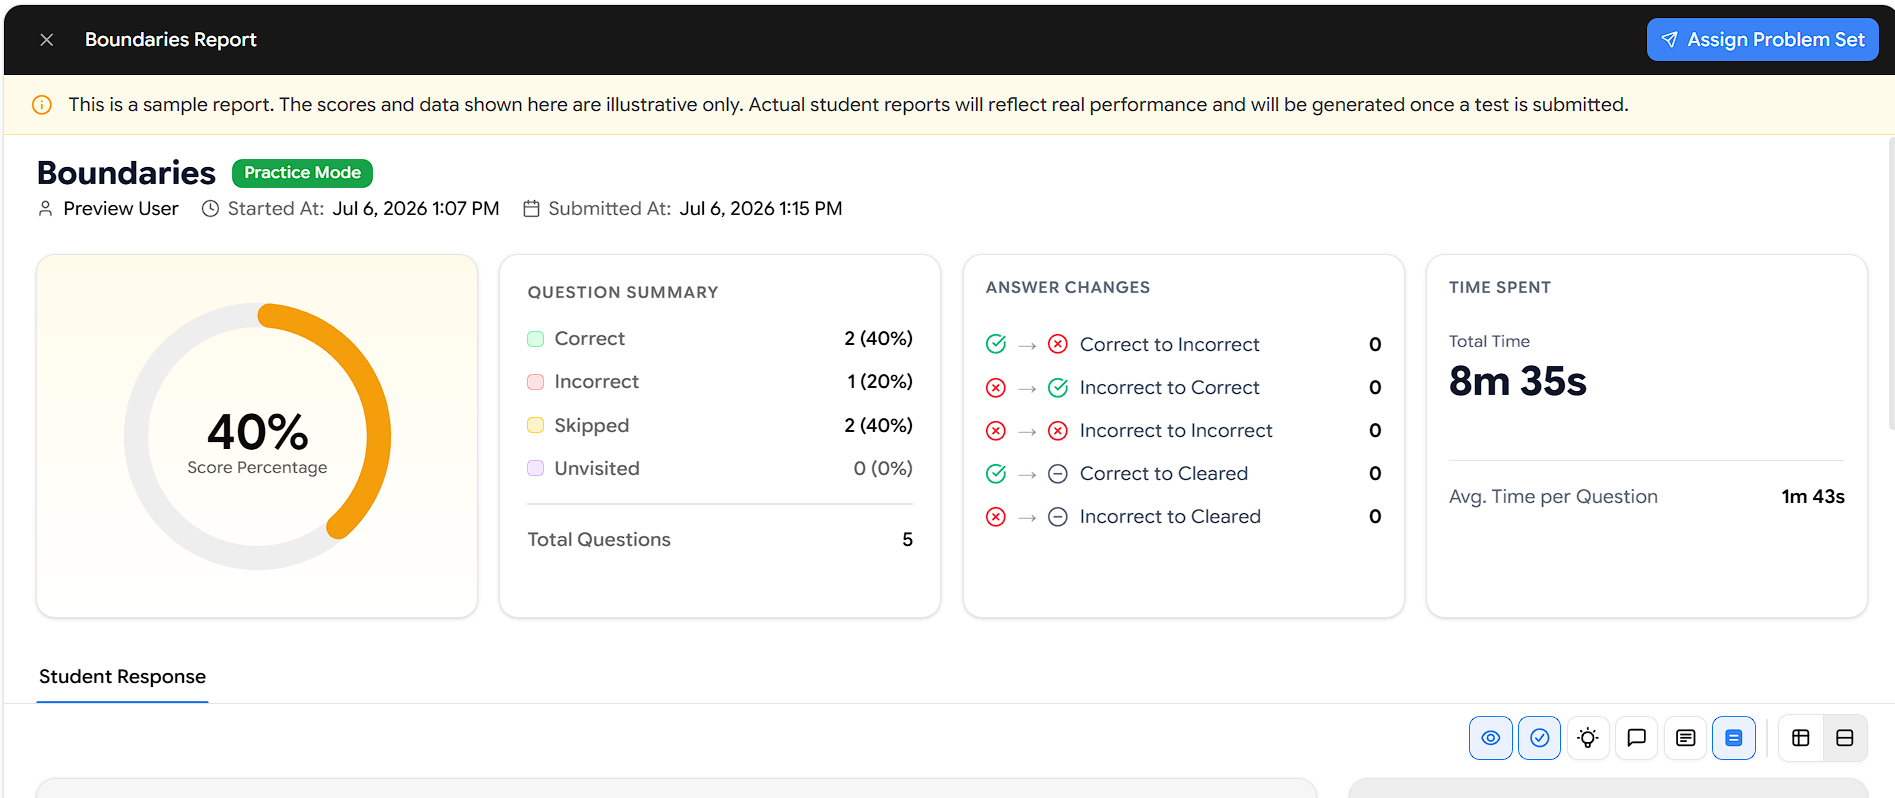The width and height of the screenshot is (1895, 798).
Task: Click the speech bubble comment icon
Action: 1636,738
